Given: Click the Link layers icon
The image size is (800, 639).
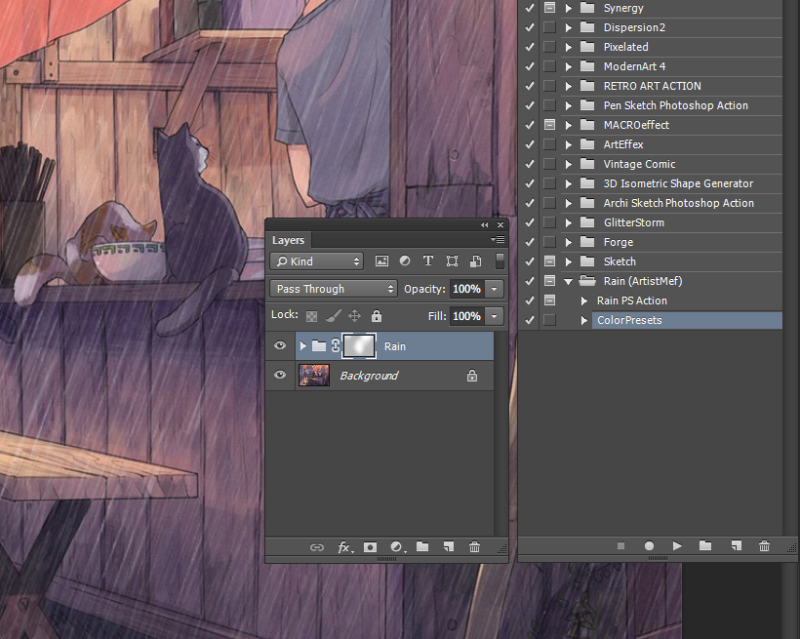Looking at the screenshot, I should (317, 547).
